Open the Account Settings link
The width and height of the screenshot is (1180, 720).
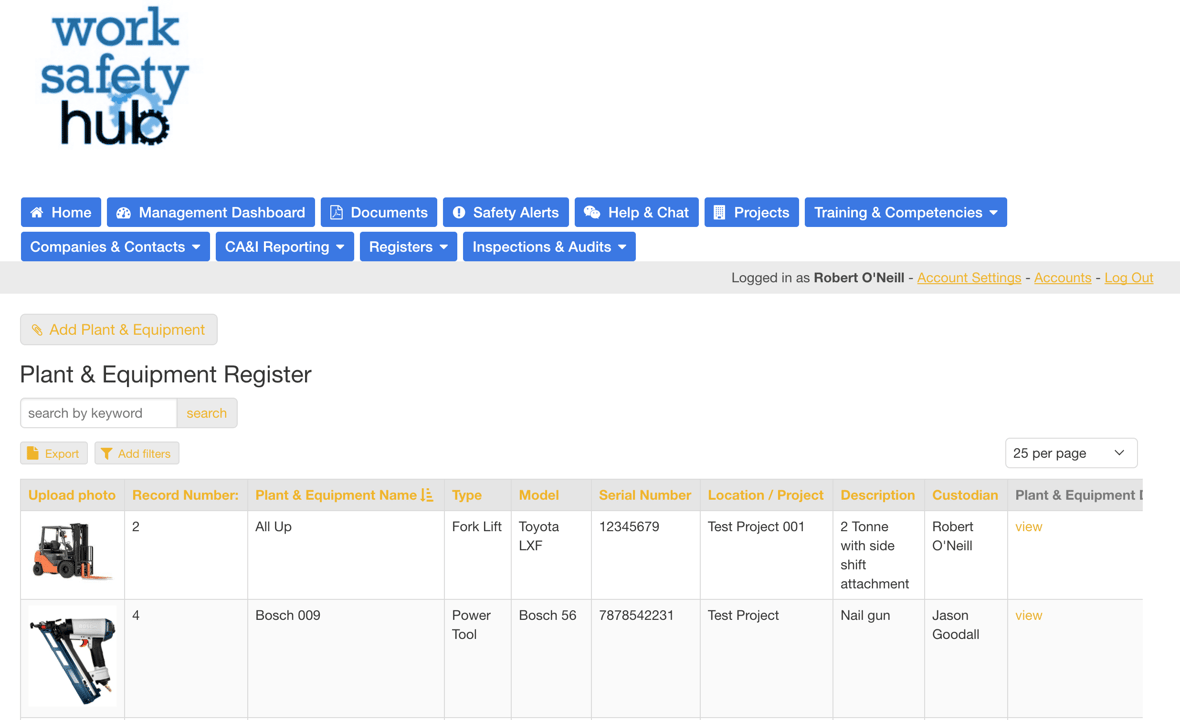click(x=968, y=278)
